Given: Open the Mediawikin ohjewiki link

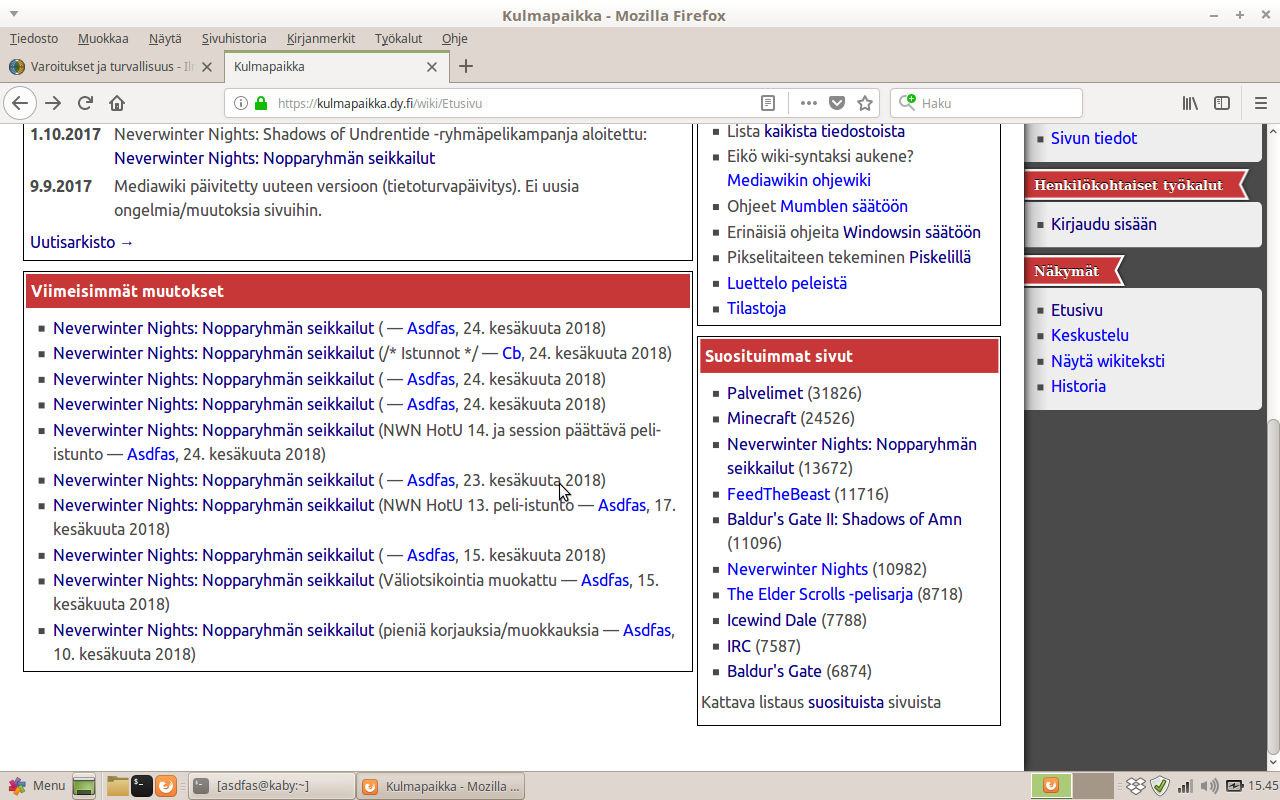Looking at the screenshot, I should (x=799, y=180).
